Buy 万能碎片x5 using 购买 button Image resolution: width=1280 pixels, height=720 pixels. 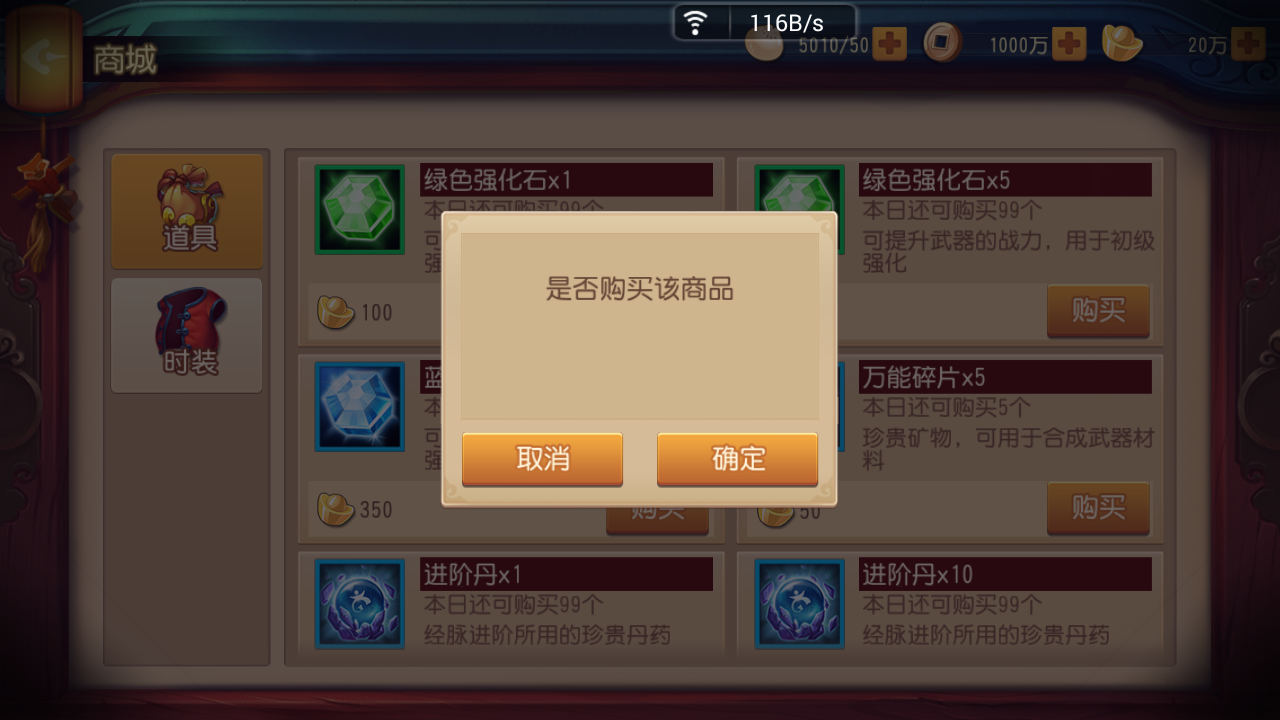(x=1098, y=508)
